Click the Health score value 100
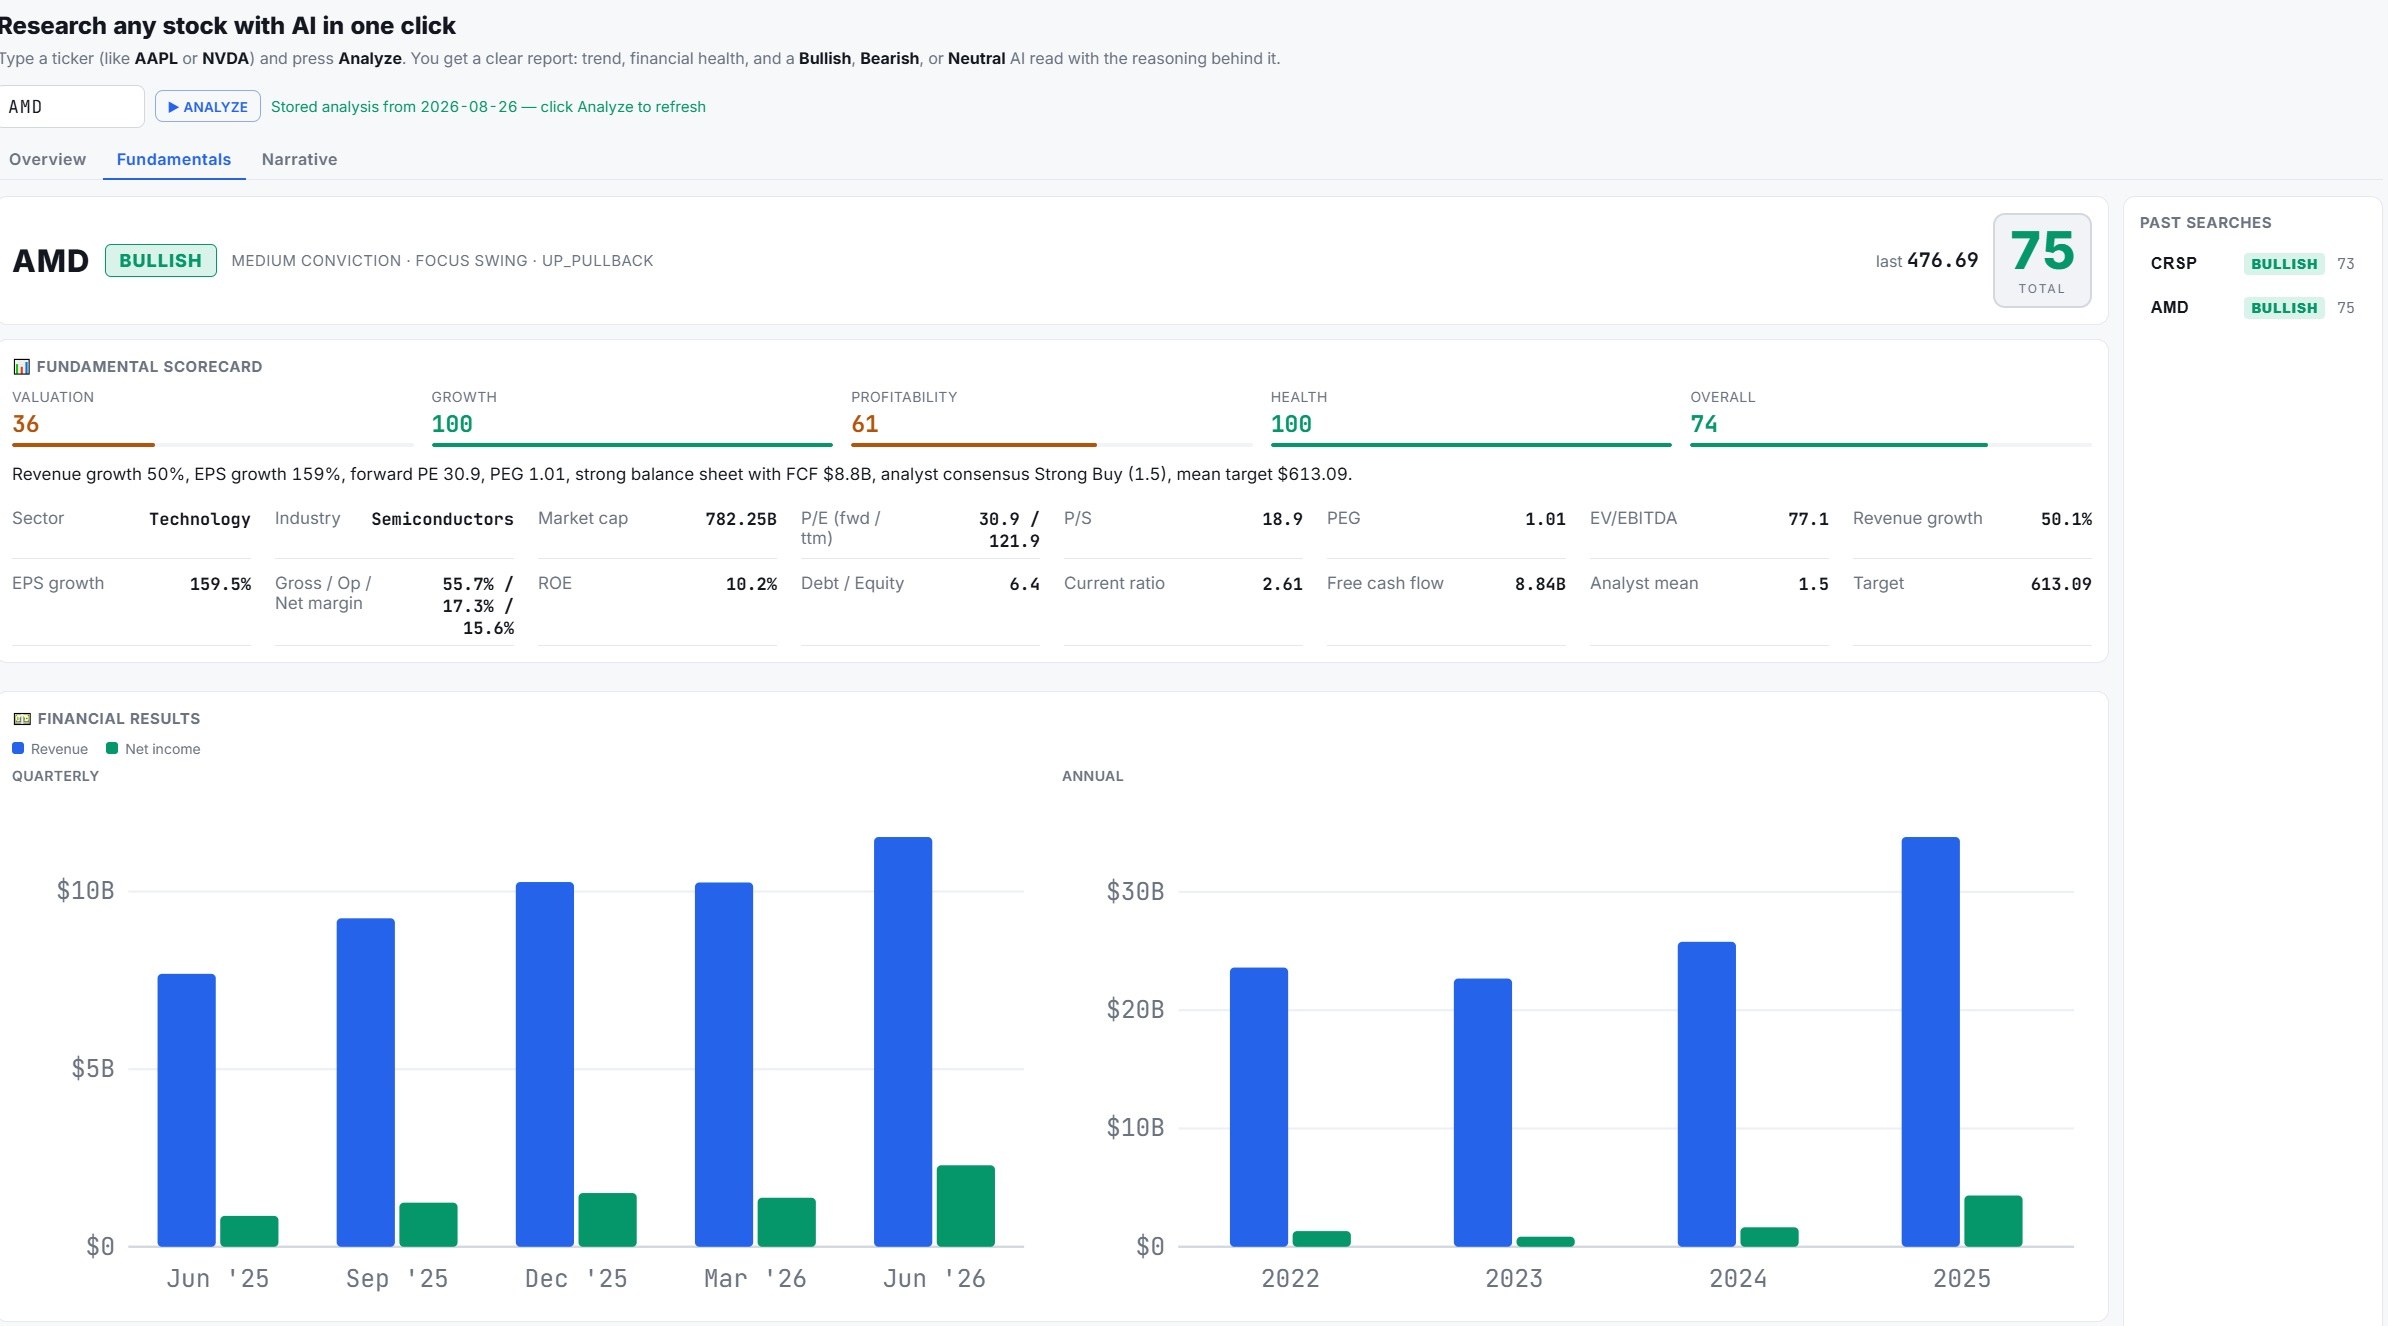This screenshot has height=1326, width=2388. point(1291,424)
